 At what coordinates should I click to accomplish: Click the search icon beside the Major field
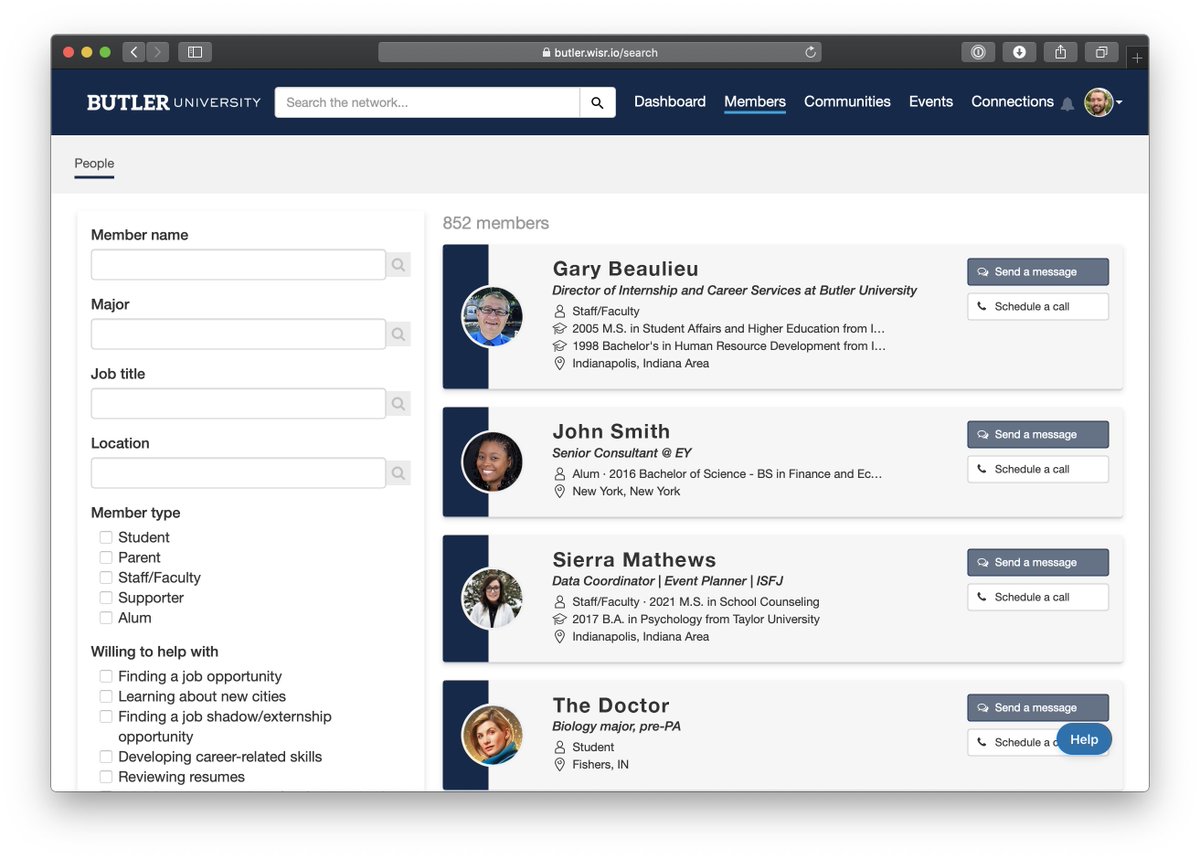pos(398,334)
